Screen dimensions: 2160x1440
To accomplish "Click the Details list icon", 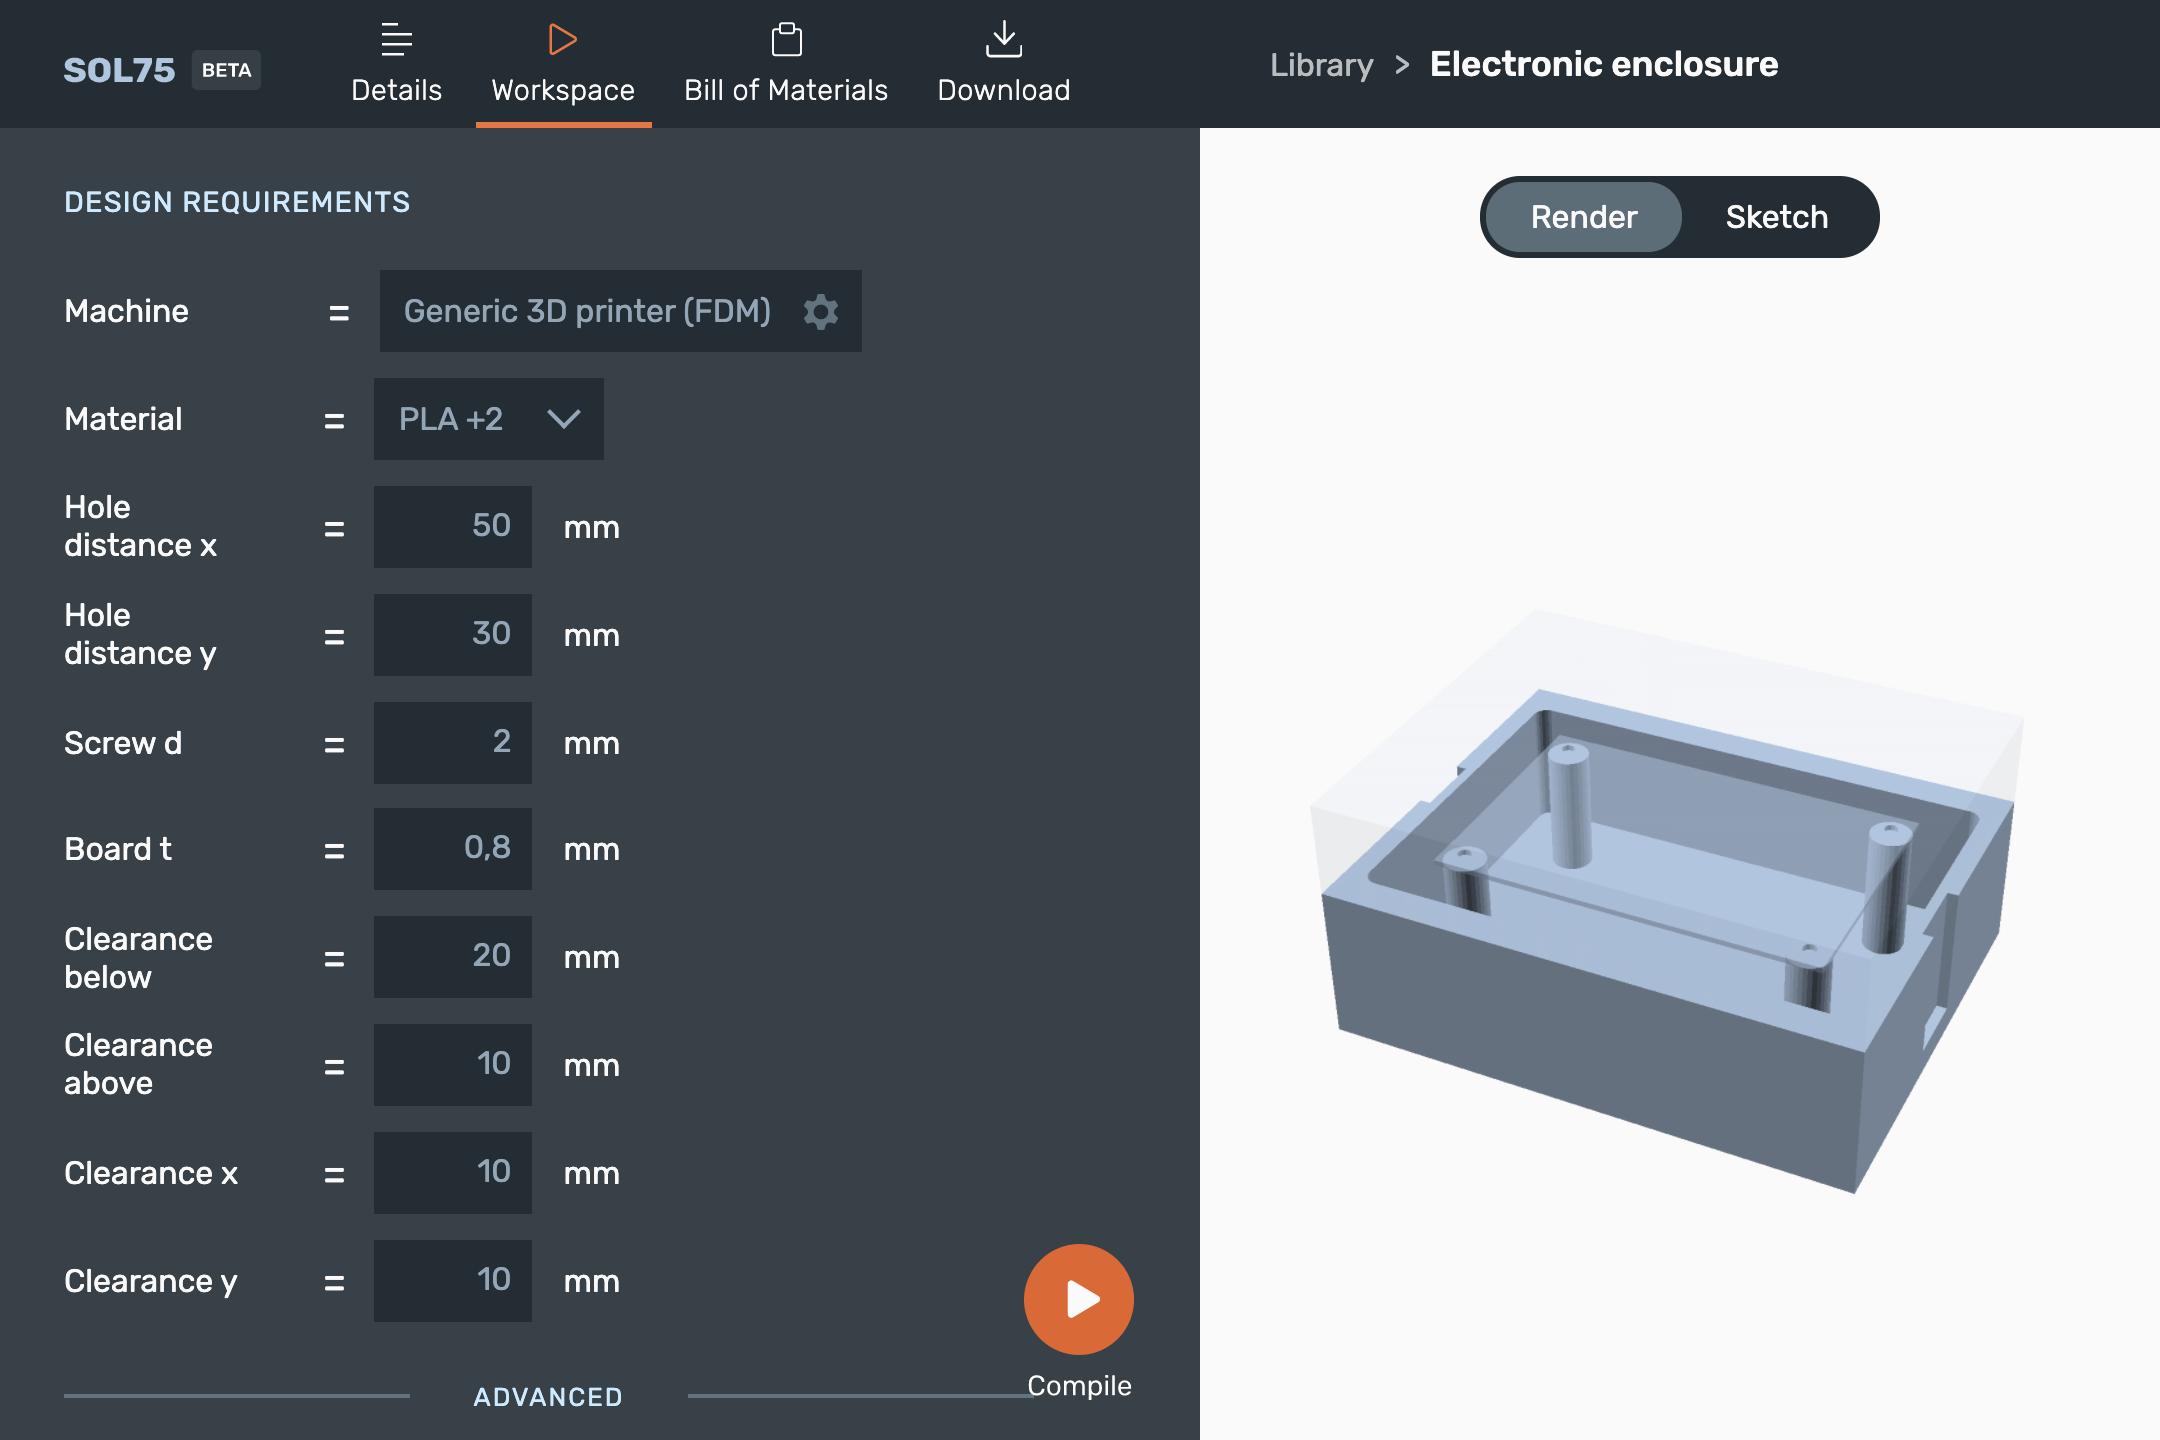I will click(x=396, y=40).
